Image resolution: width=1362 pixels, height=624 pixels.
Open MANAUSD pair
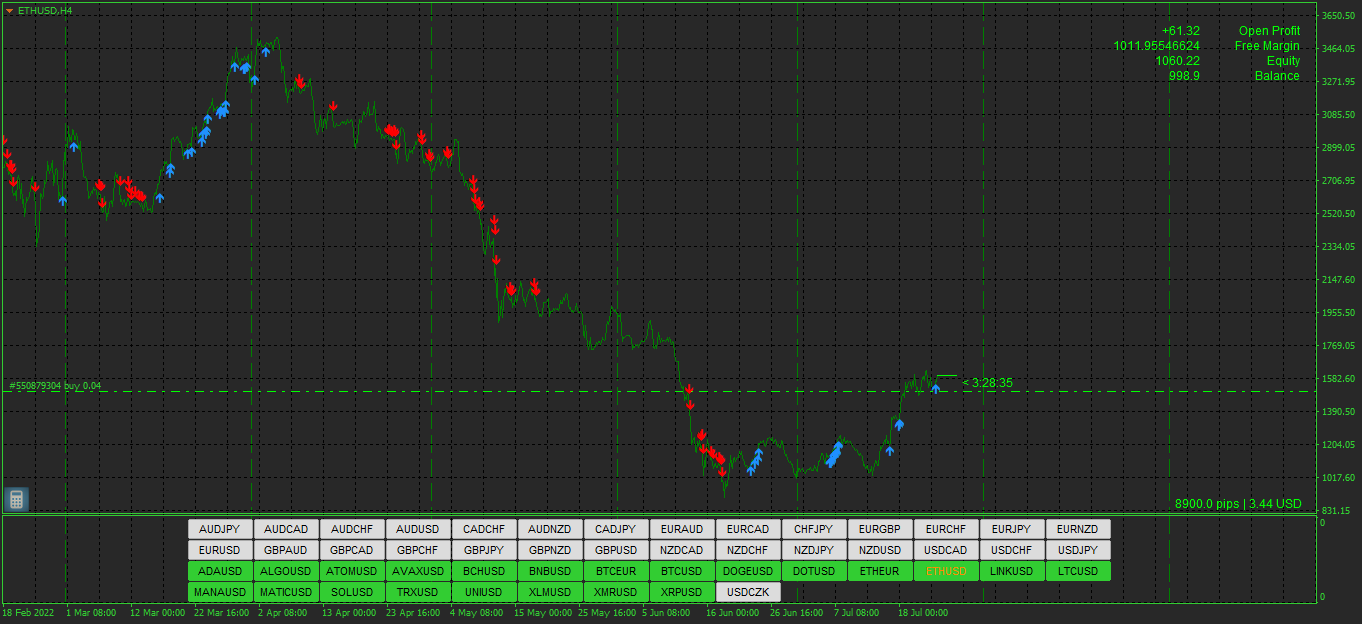[x=219, y=592]
